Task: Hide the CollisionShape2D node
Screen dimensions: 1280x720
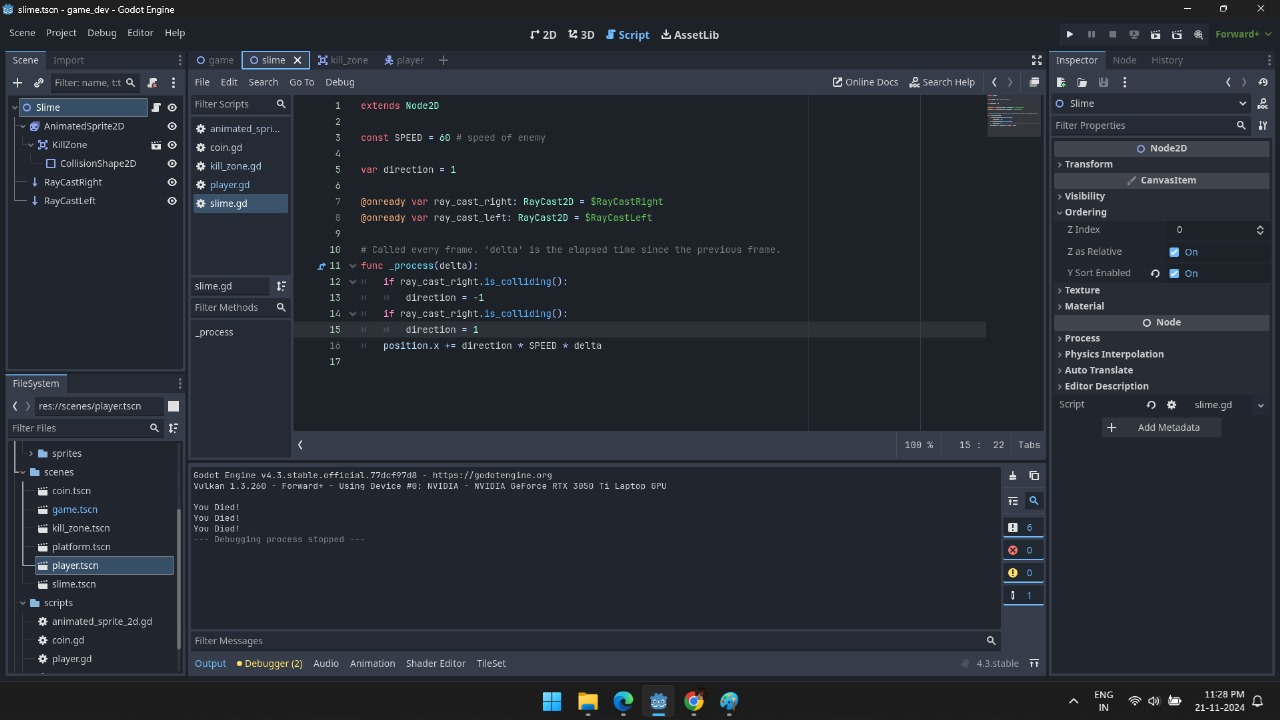Action: pyautogui.click(x=172, y=163)
